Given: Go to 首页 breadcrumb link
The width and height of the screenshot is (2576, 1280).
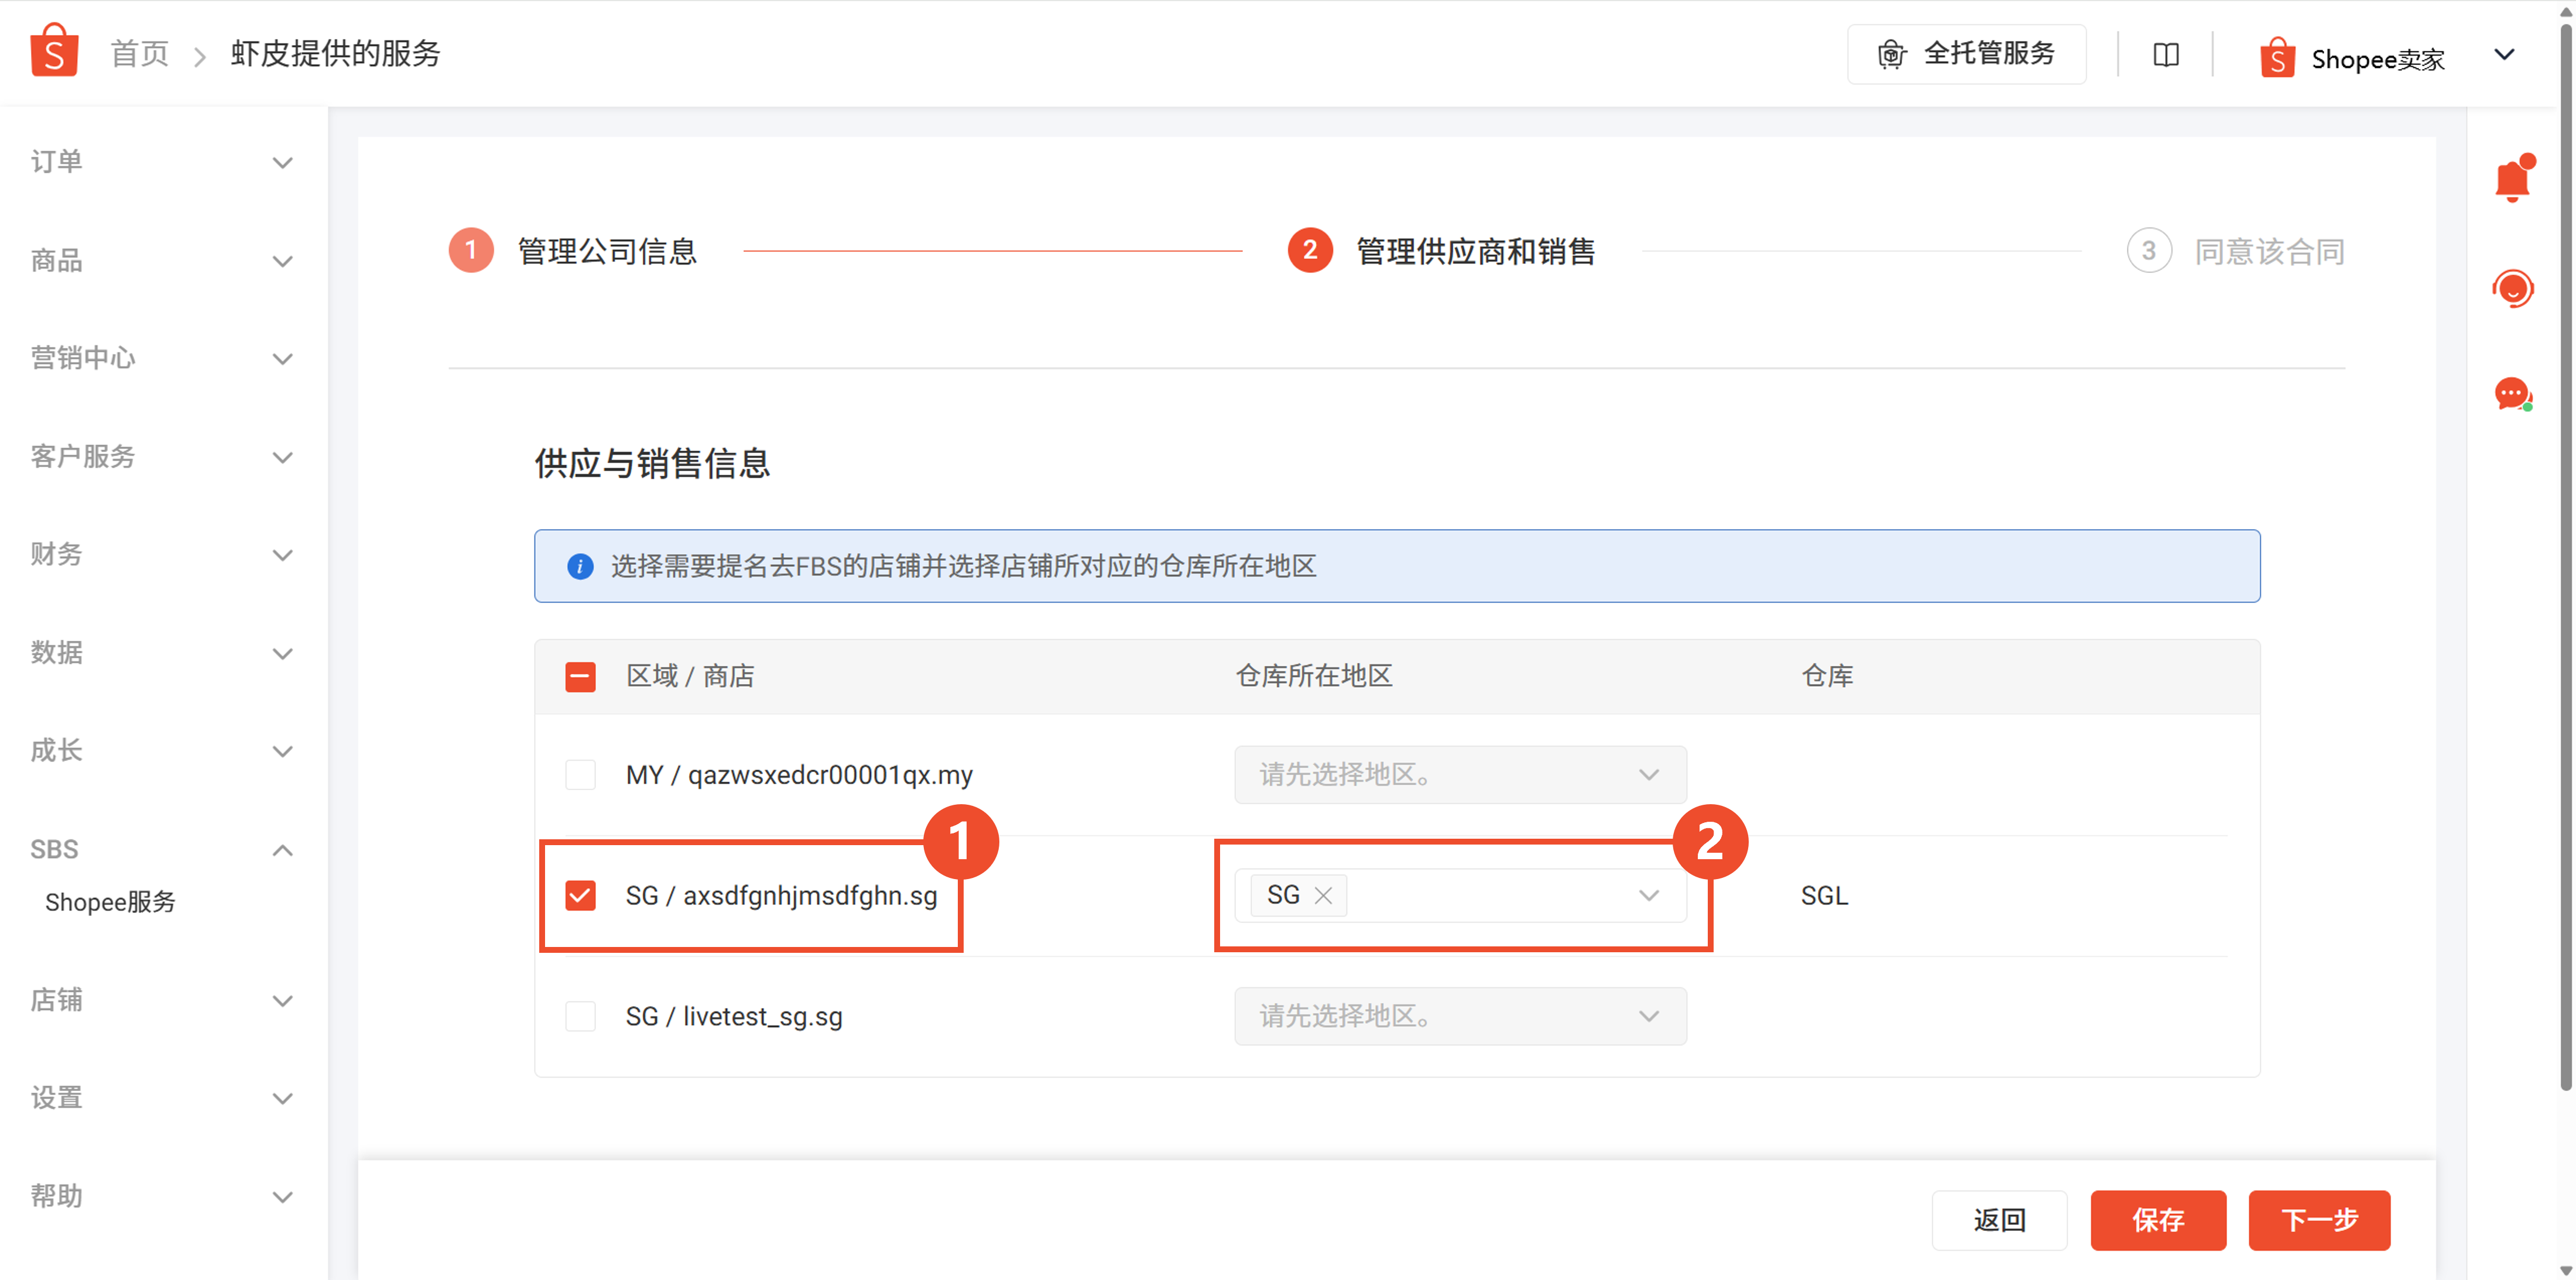Looking at the screenshot, I should pyautogui.click(x=139, y=54).
